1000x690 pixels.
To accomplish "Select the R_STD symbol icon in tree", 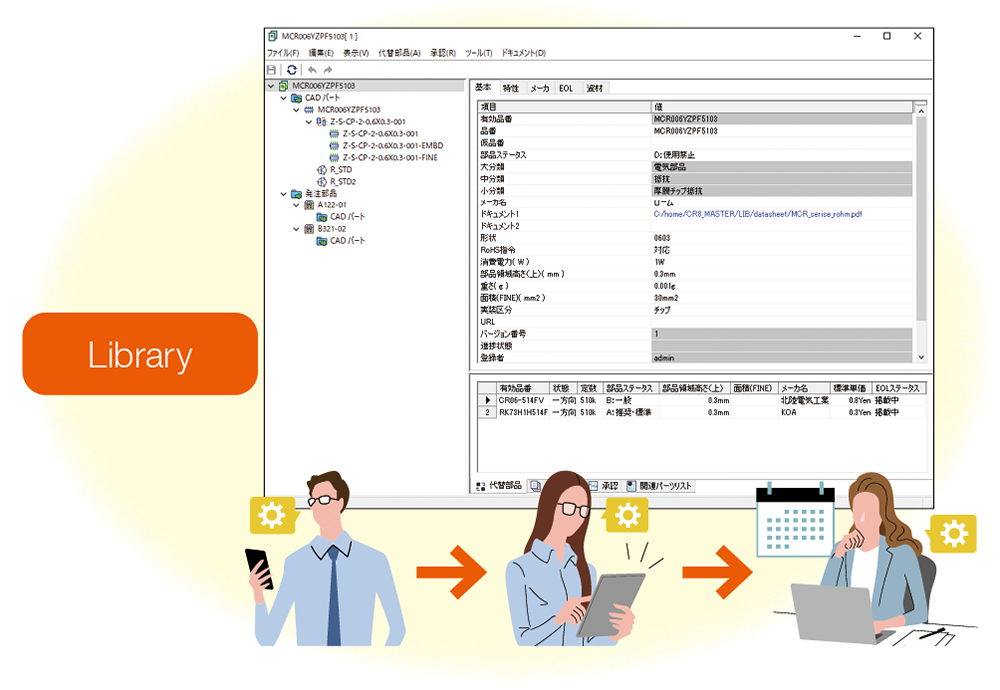I will pyautogui.click(x=322, y=170).
